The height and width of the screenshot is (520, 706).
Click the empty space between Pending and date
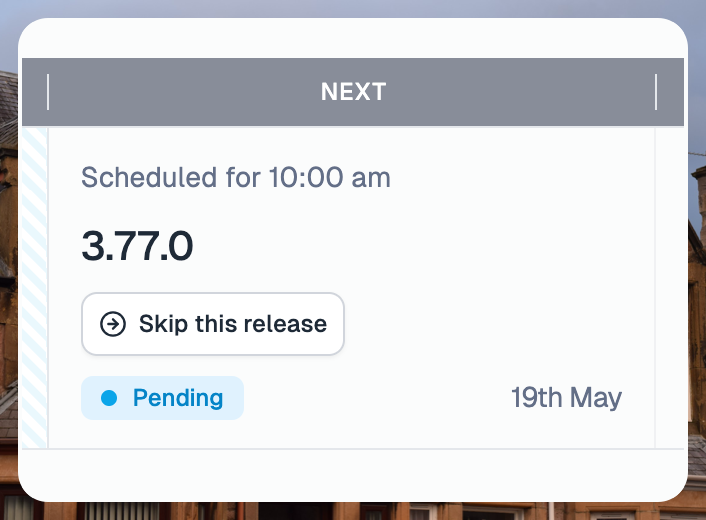point(377,398)
